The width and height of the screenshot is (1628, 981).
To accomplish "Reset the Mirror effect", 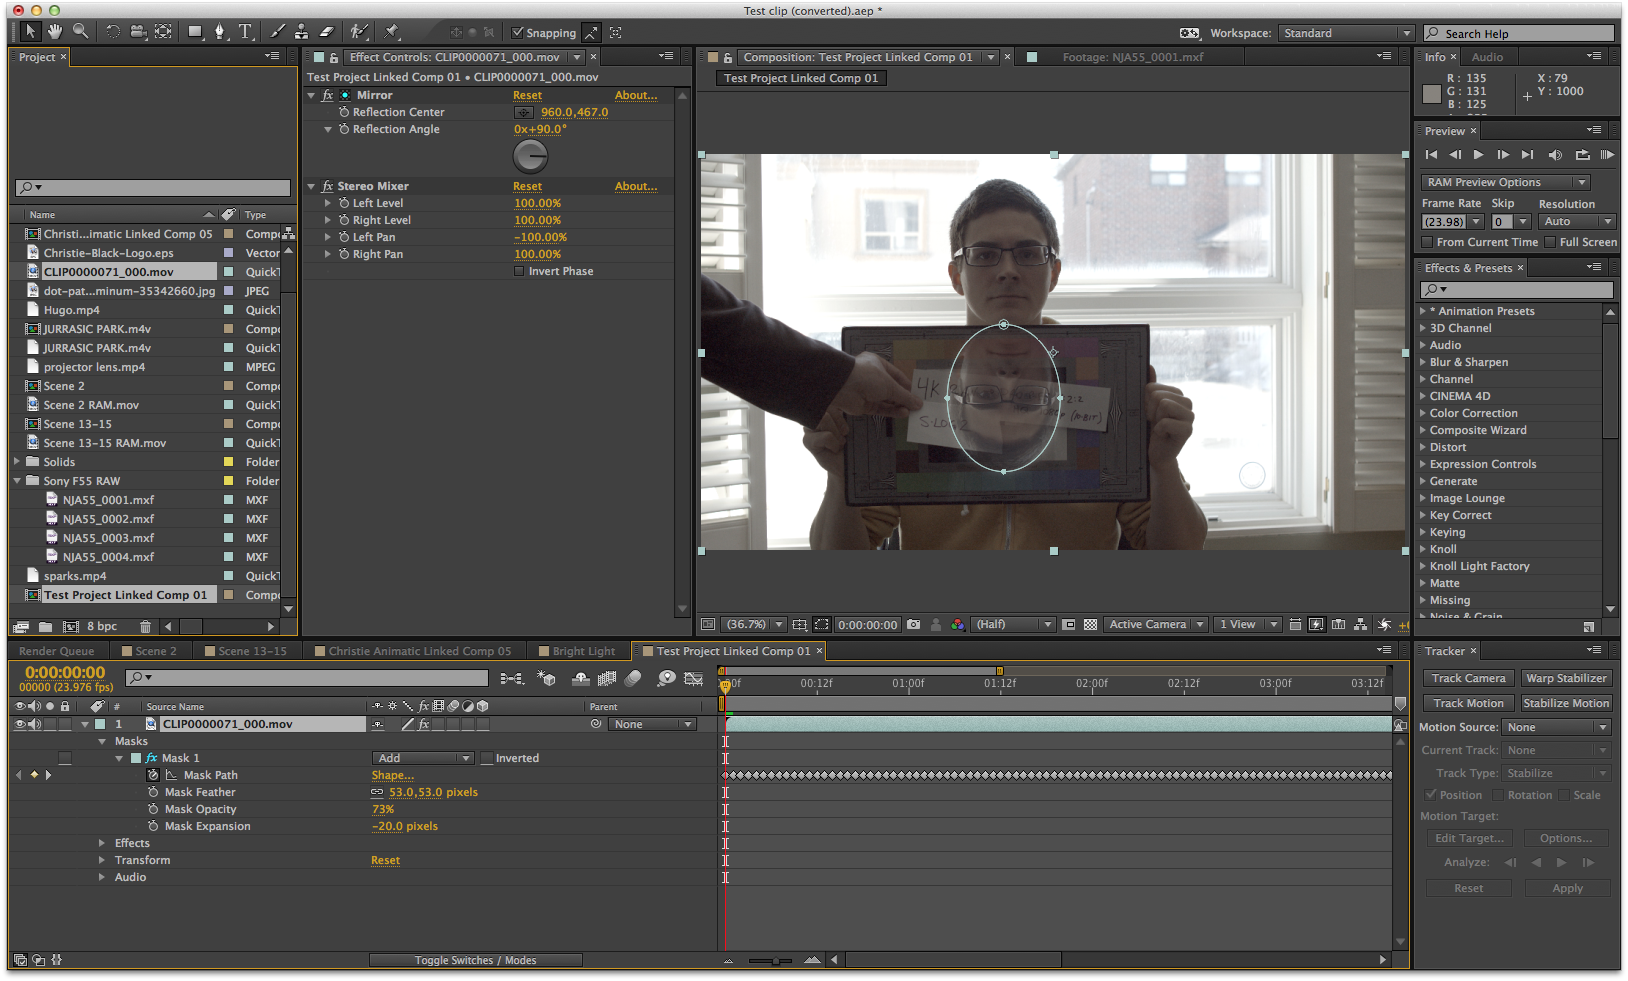I will pos(527,95).
